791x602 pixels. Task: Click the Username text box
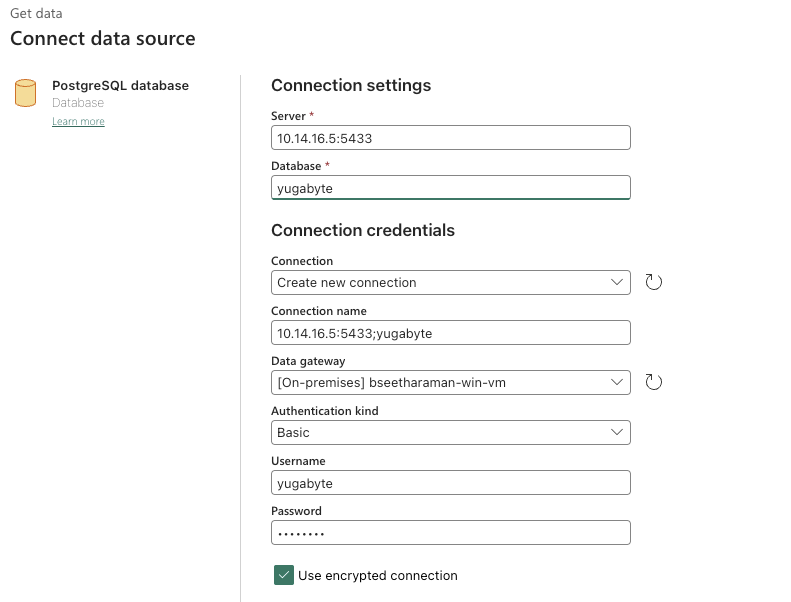coord(450,482)
